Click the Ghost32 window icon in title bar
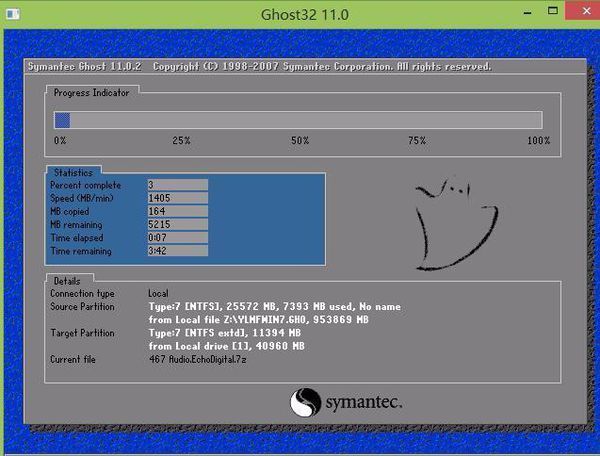Screen dimensions: 600x456 tap(13, 14)
